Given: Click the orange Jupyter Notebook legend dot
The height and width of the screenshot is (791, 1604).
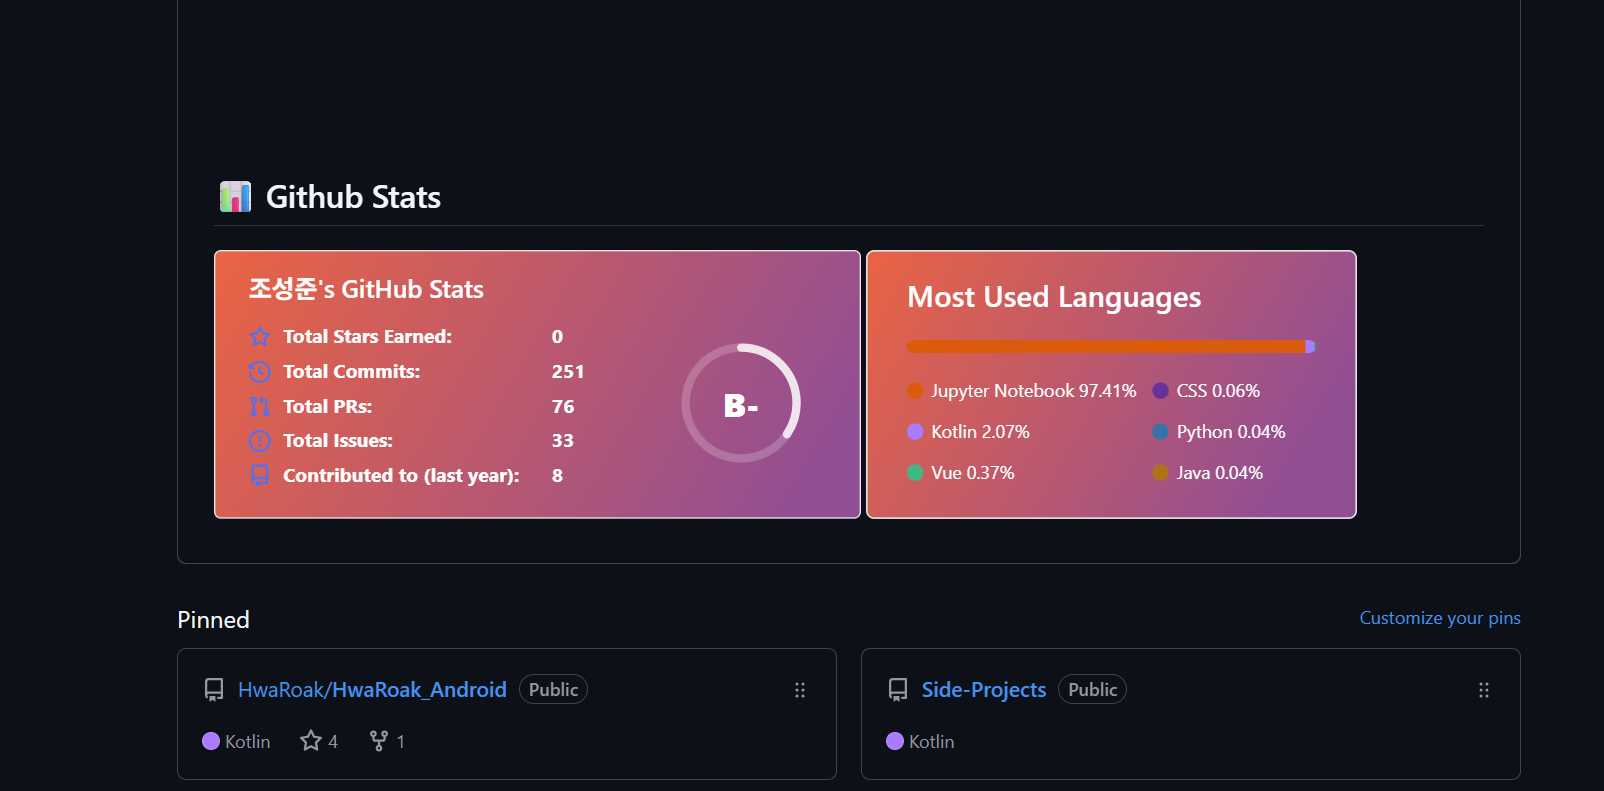Looking at the screenshot, I should coord(915,391).
